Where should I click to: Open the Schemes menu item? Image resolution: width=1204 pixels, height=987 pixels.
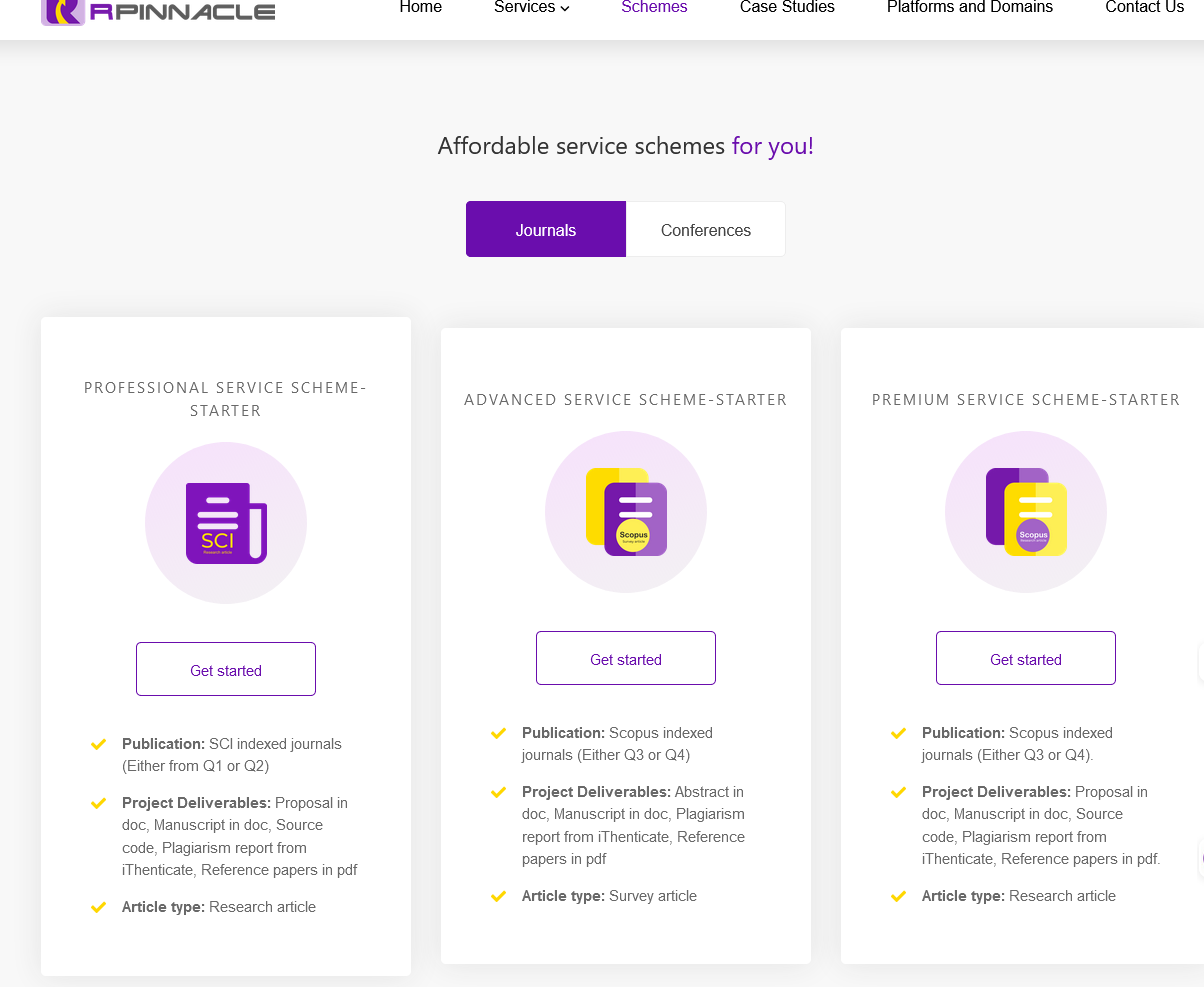(x=654, y=8)
